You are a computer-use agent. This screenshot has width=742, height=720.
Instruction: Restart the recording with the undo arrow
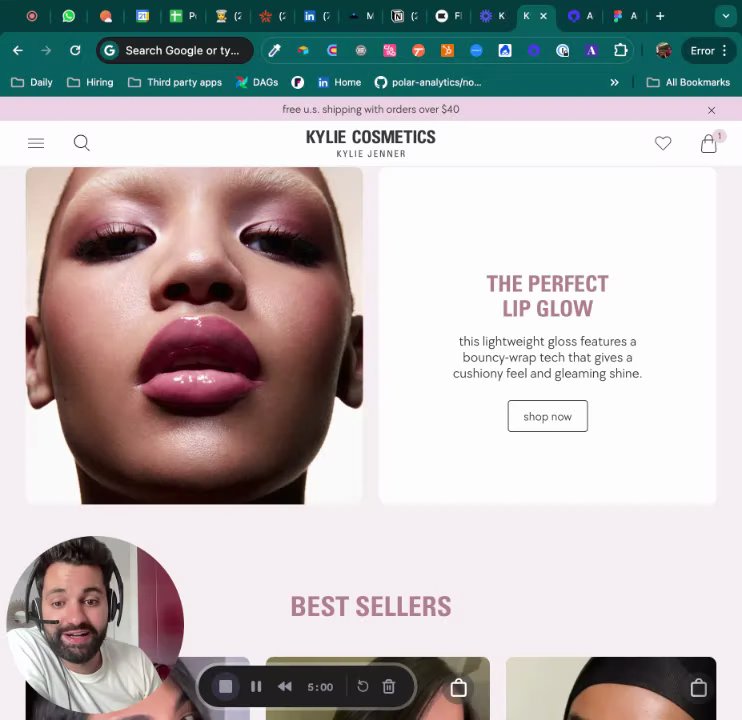click(362, 686)
